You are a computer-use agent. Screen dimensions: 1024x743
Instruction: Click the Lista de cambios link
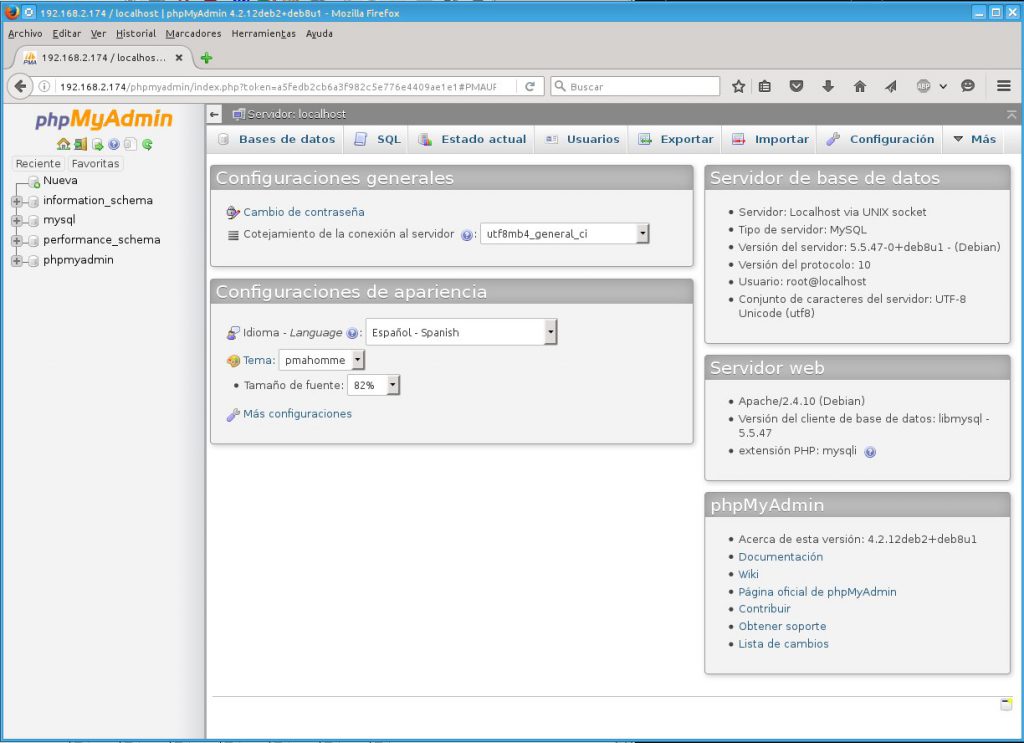point(783,644)
